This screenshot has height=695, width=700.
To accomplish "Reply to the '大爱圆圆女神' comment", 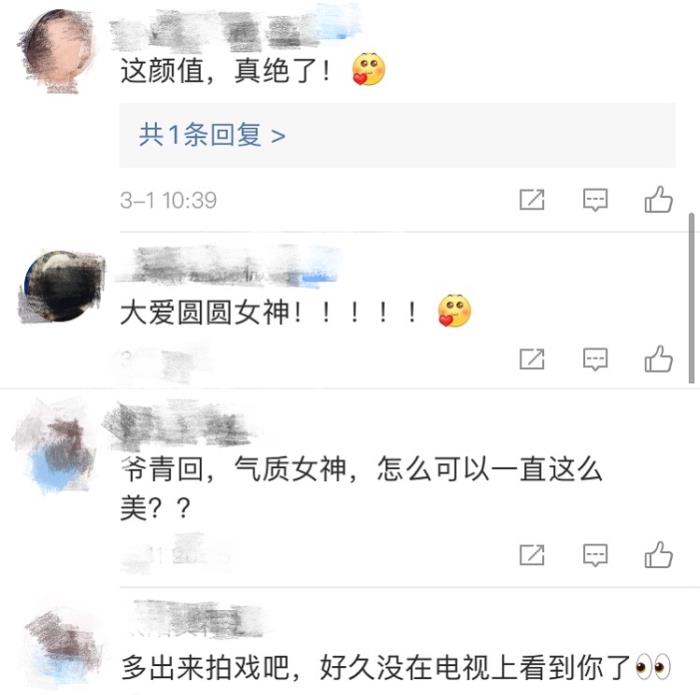I will point(595,359).
